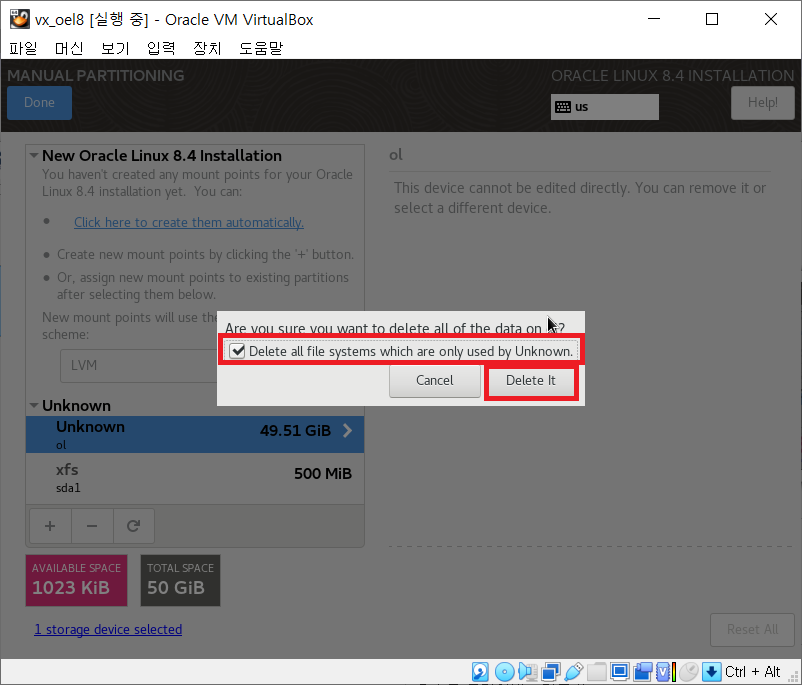
Task: Click the shared folders status icon
Action: (x=596, y=671)
